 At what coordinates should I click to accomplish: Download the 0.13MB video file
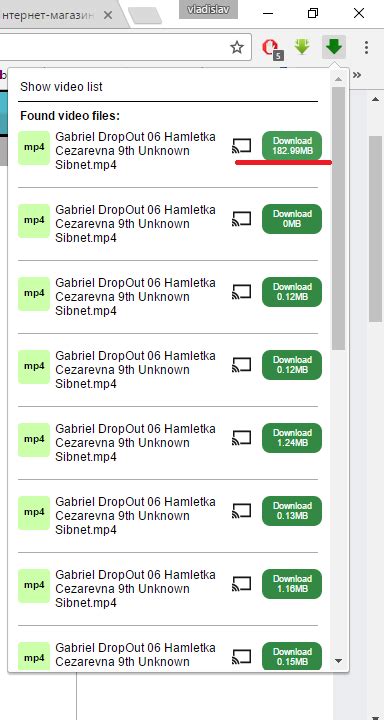tap(292, 511)
